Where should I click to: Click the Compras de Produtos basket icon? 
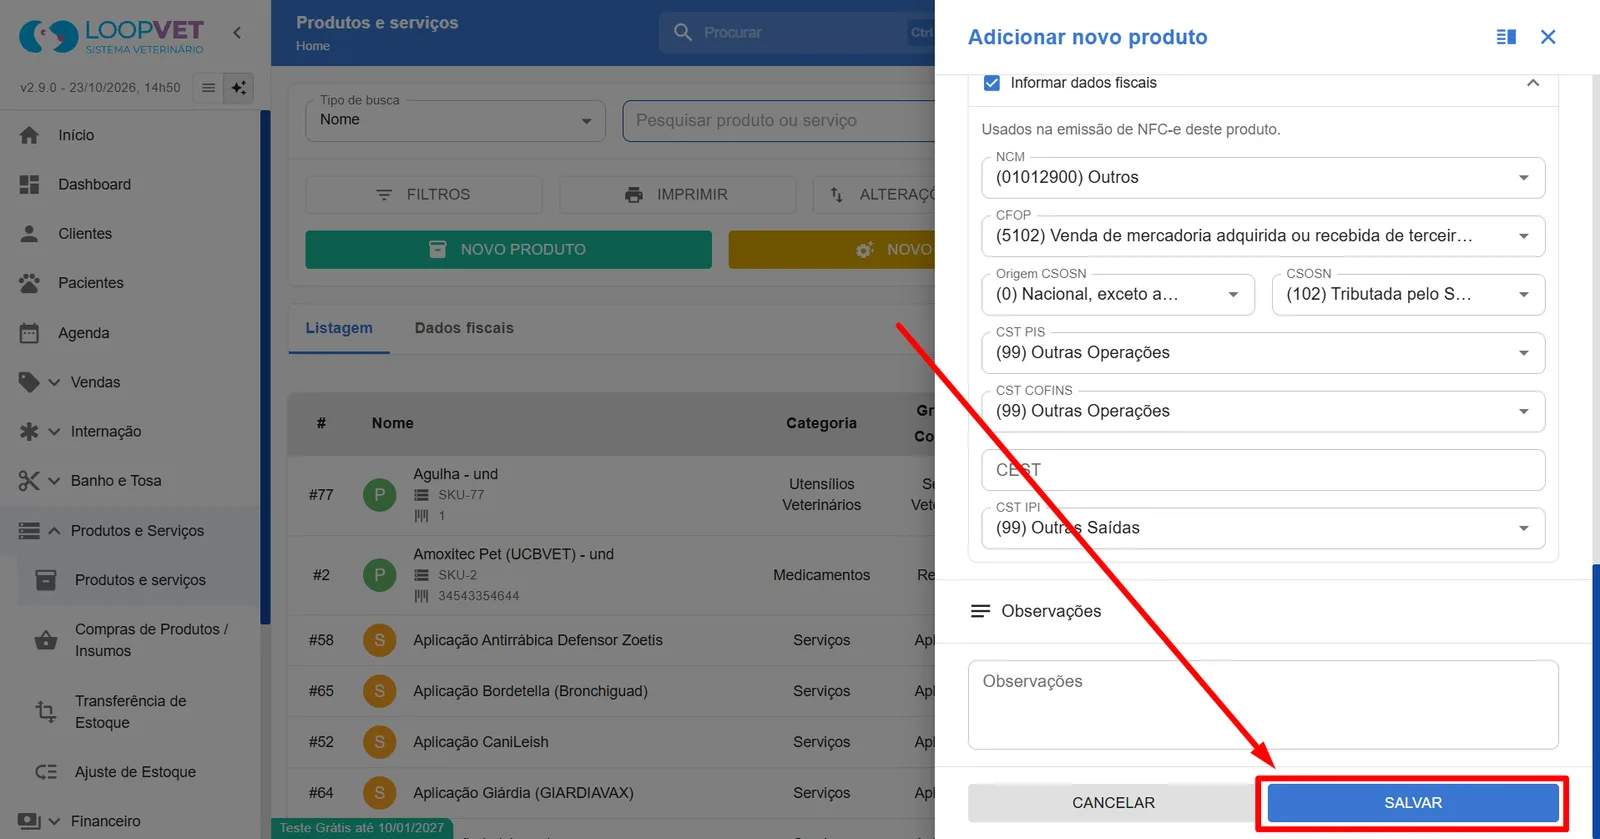coord(46,640)
